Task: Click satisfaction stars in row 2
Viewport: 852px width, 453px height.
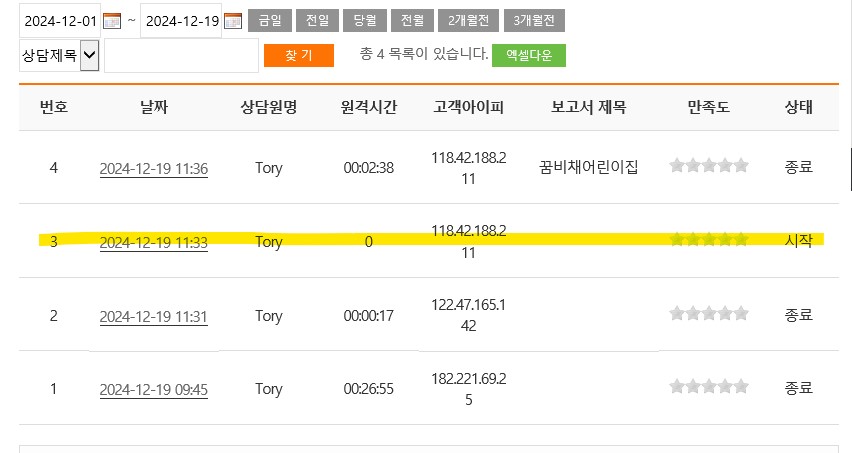Action: [708, 314]
